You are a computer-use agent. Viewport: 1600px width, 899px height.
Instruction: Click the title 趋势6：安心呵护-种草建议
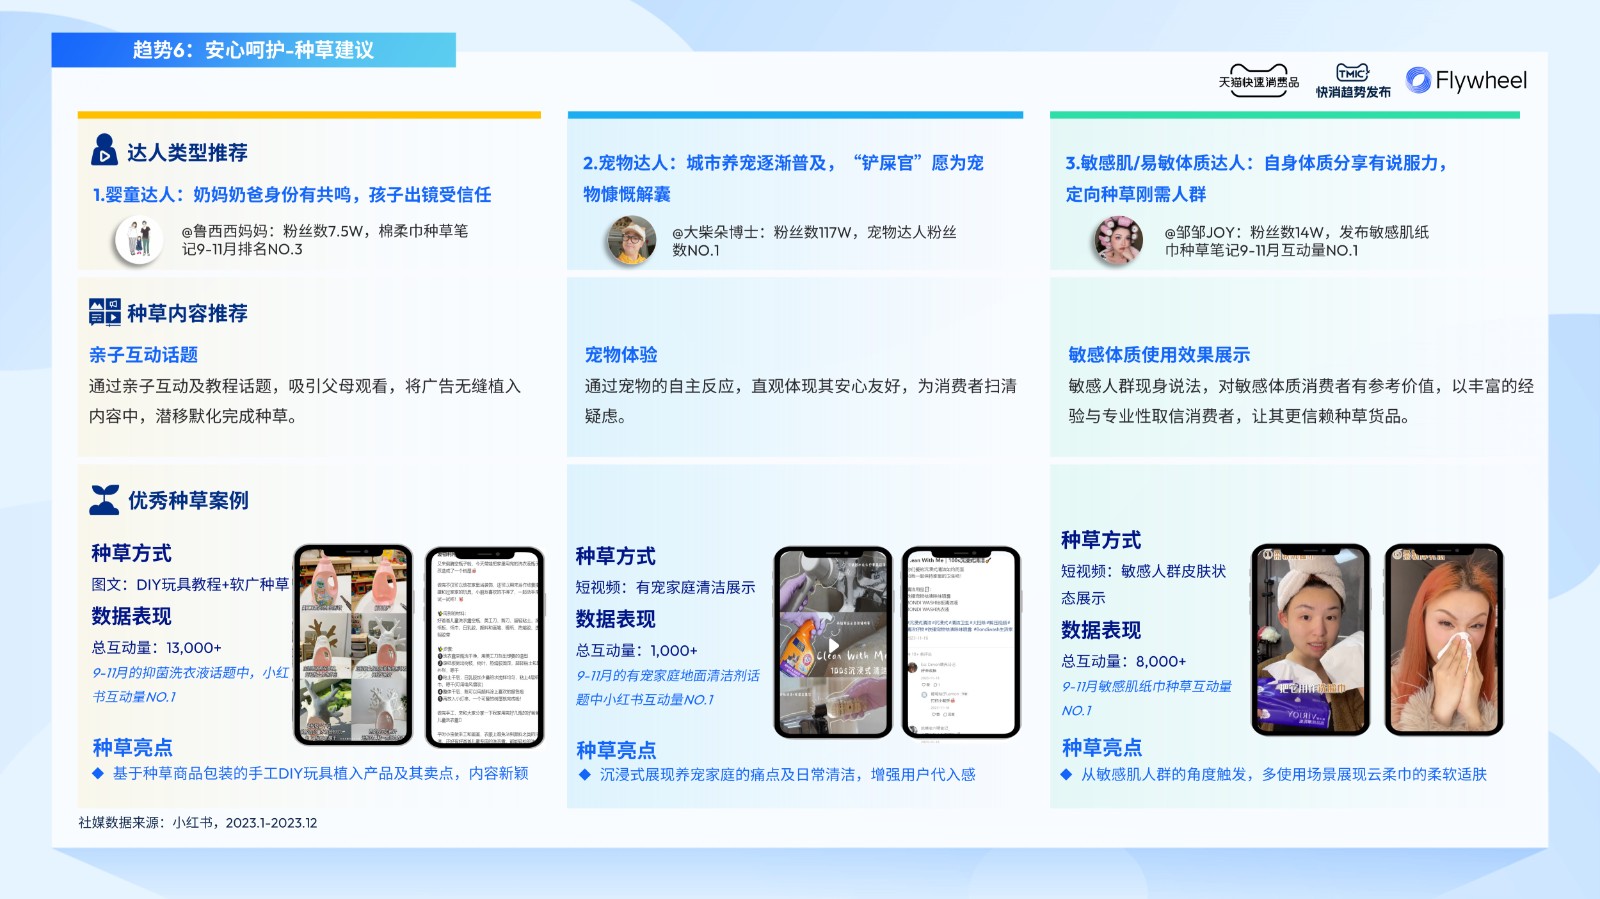click(253, 50)
